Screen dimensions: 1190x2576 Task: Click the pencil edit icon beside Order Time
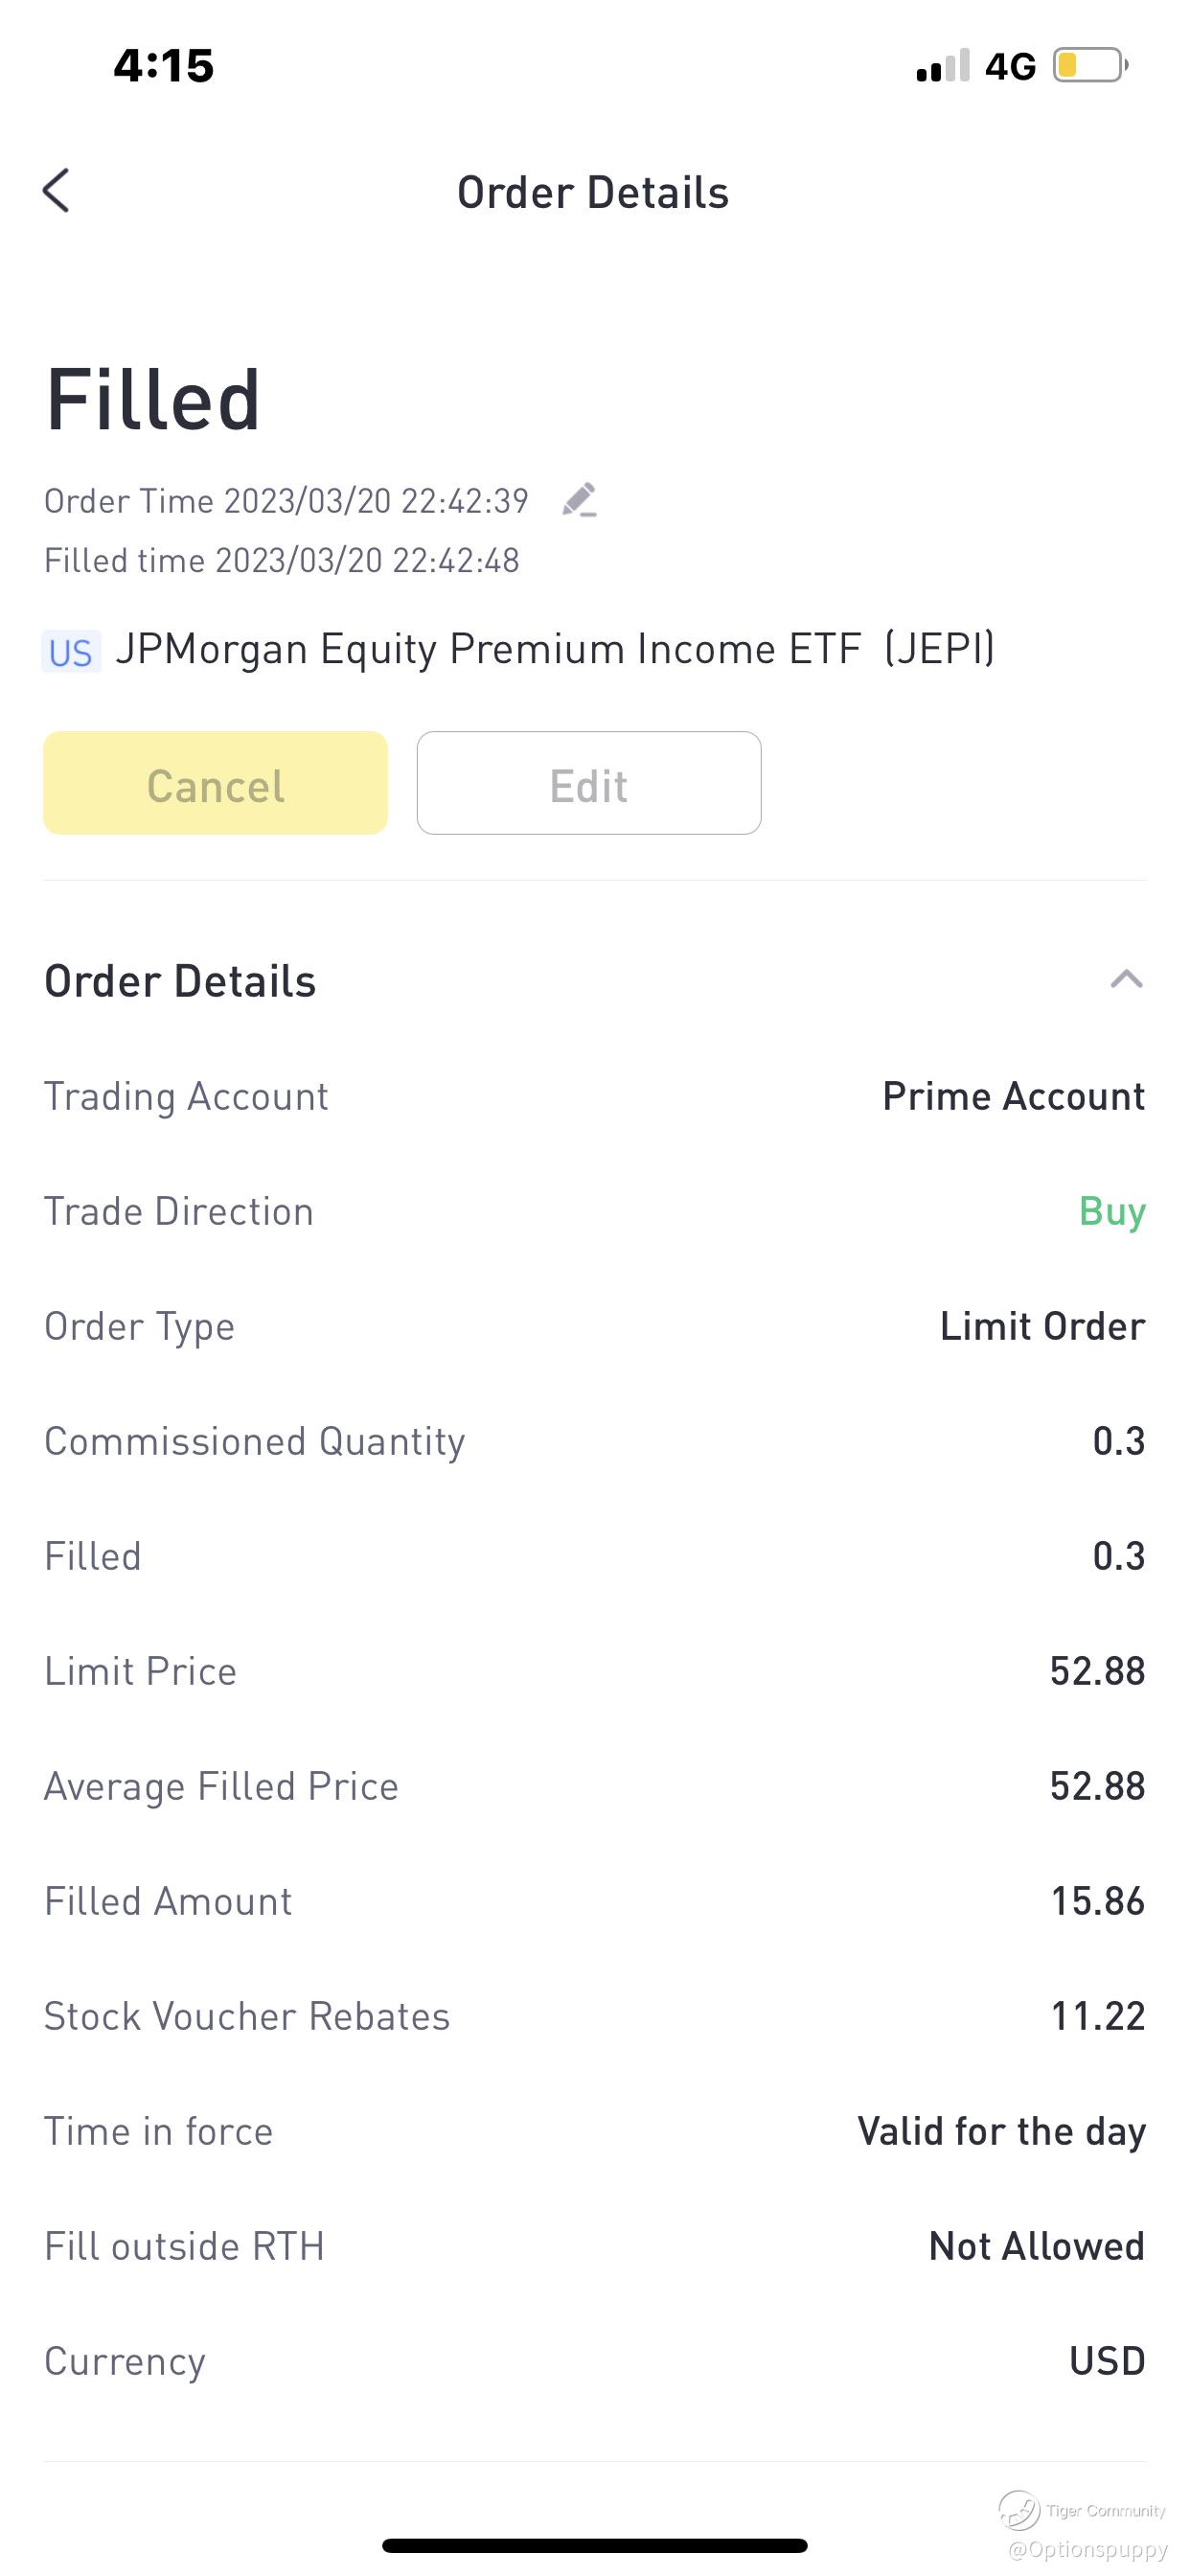click(579, 500)
